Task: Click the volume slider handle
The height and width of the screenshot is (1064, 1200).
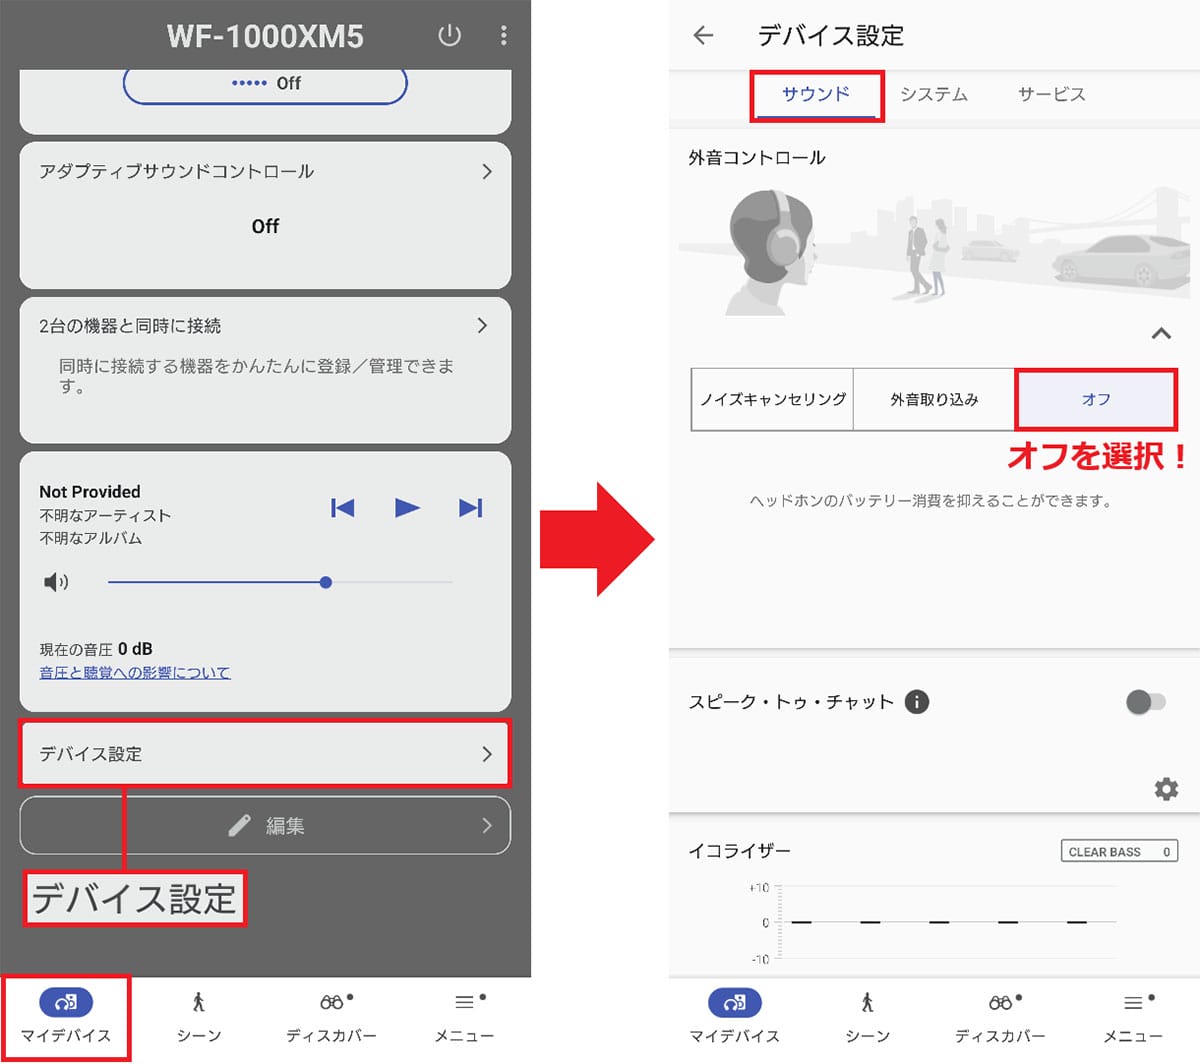Action: (x=326, y=582)
